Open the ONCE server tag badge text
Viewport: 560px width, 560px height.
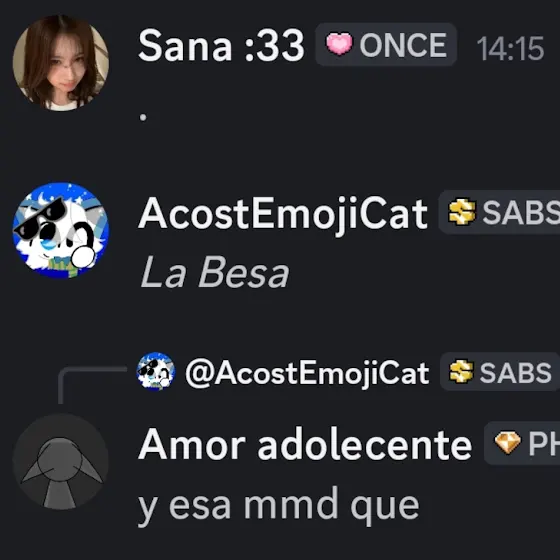(x=403, y=45)
